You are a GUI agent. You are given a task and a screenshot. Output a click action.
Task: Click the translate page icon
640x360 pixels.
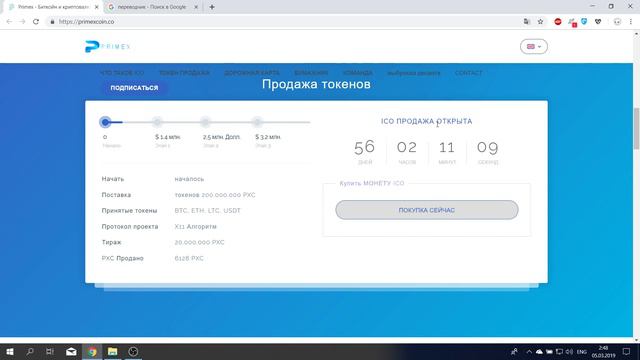point(527,22)
